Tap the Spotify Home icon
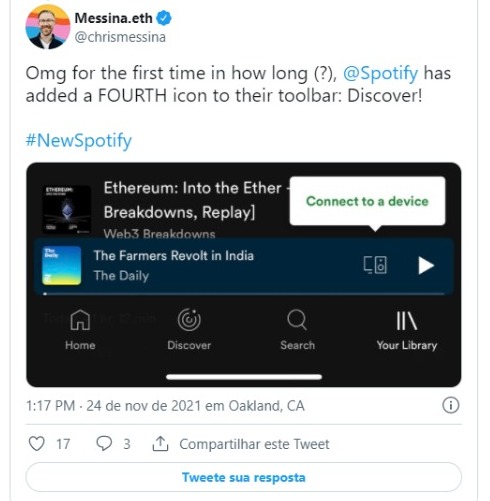 (x=80, y=320)
